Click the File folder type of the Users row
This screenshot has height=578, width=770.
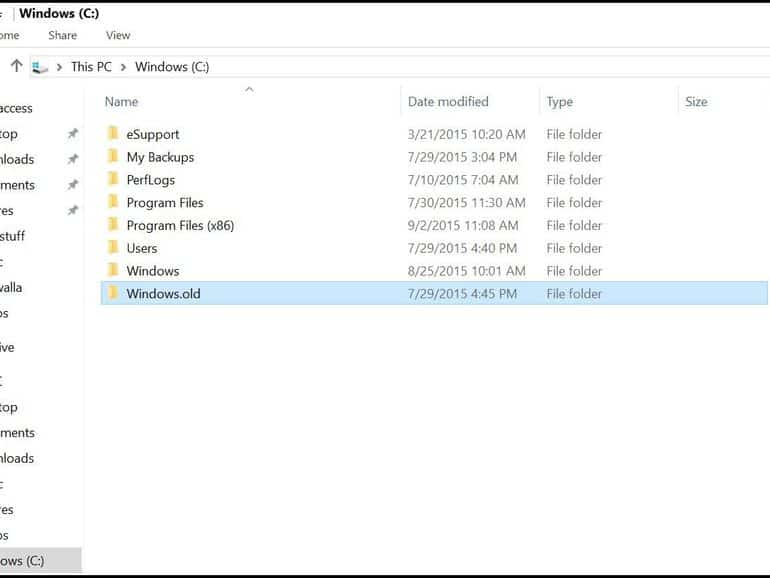point(574,248)
